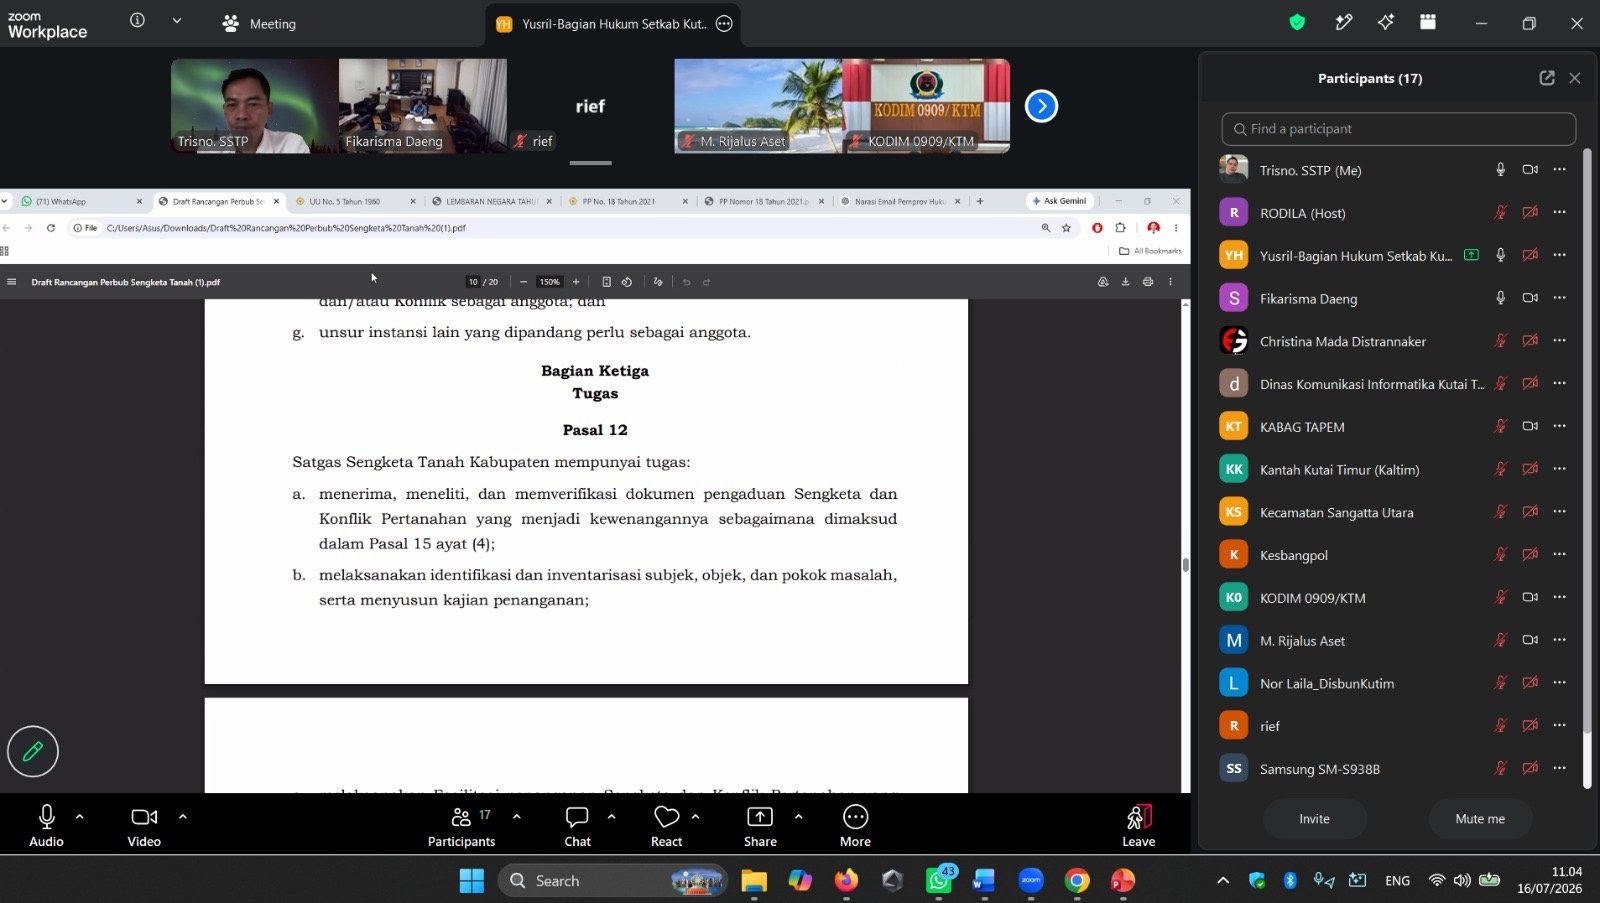1600x903 pixels.
Task: Click the Mute me button
Action: [1480, 818]
